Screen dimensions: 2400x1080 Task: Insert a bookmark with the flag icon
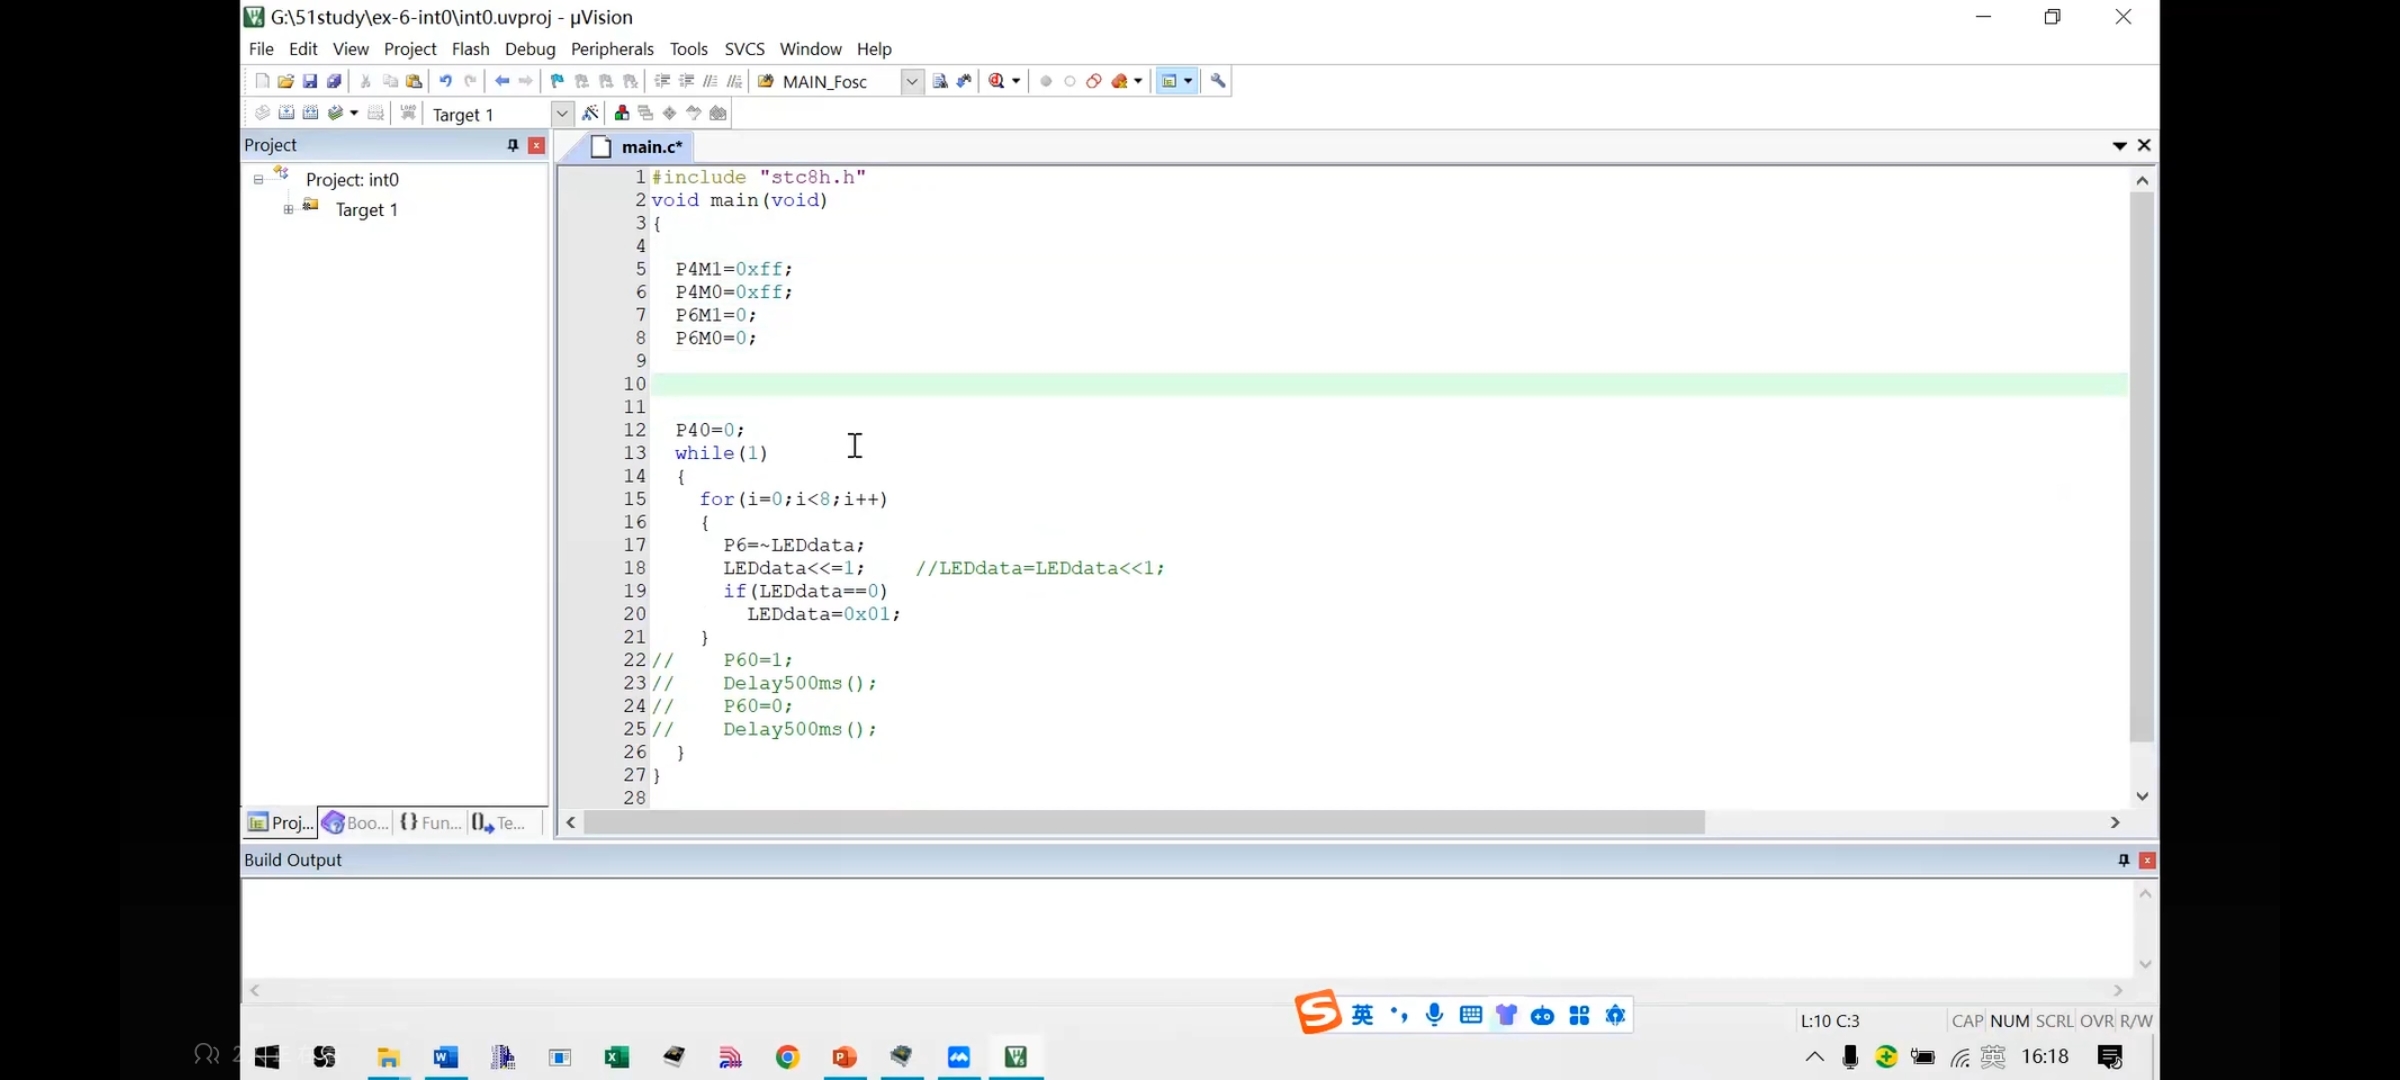click(558, 81)
